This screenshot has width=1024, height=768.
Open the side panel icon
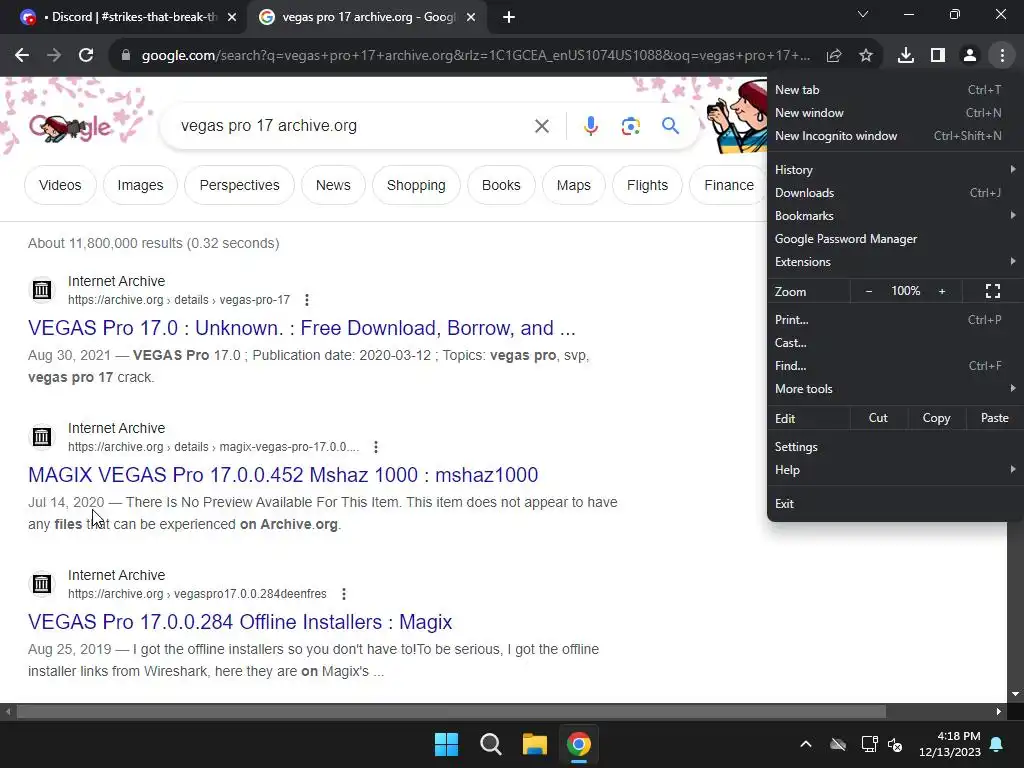(x=938, y=56)
